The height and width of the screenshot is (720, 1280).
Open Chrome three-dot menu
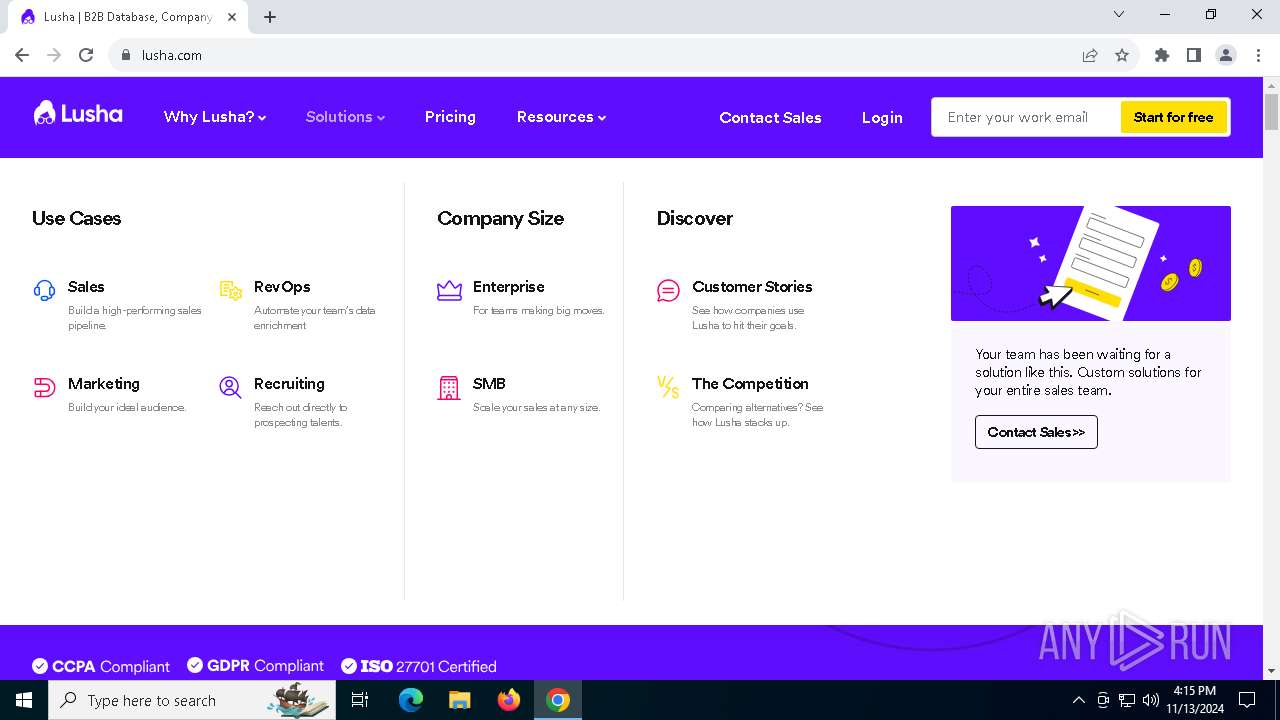click(1258, 55)
